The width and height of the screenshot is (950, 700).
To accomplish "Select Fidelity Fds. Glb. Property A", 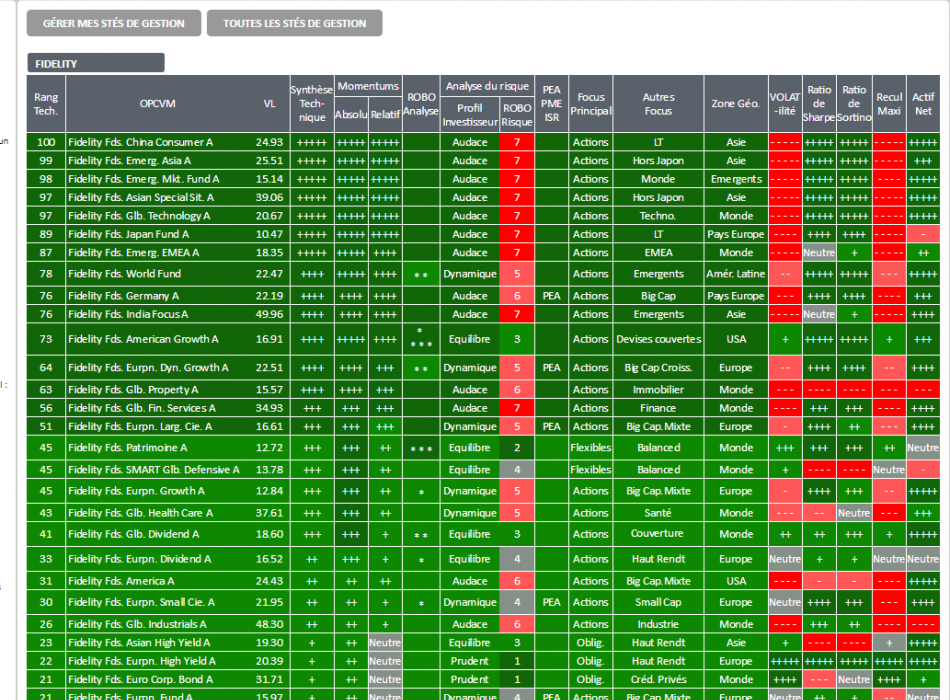I will coord(133,390).
